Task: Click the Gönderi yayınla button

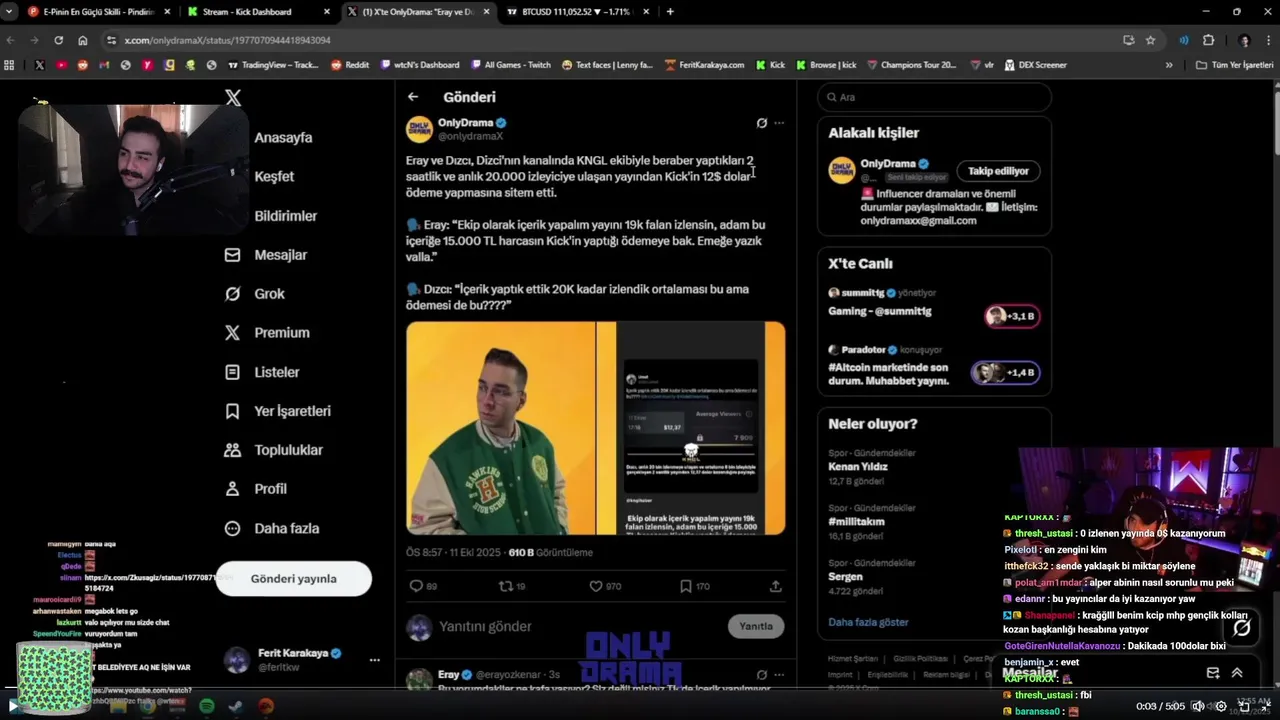Action: 294,578
